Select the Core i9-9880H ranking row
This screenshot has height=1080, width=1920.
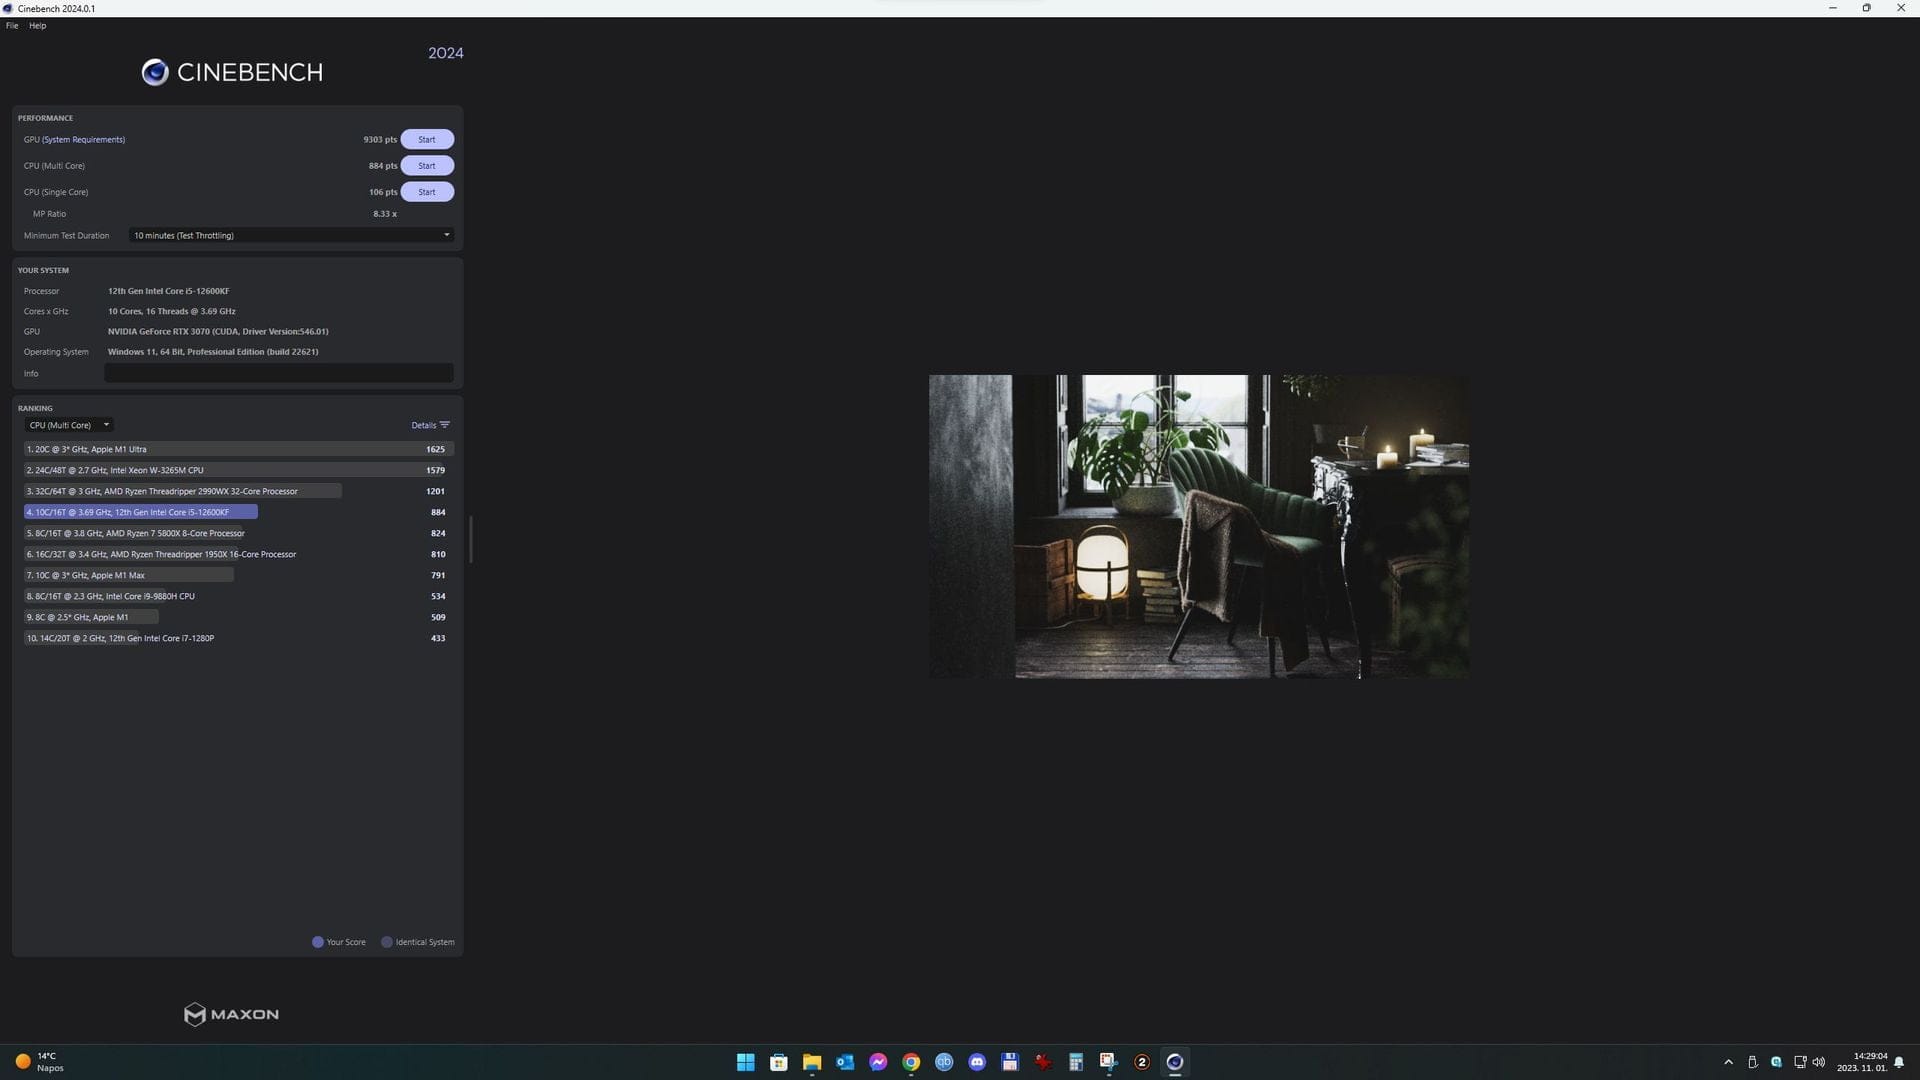click(x=238, y=596)
